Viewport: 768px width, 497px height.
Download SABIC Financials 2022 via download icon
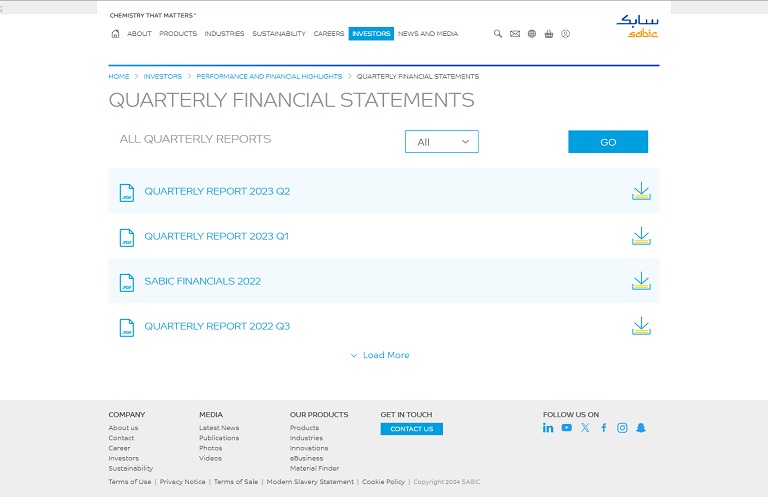[641, 281]
